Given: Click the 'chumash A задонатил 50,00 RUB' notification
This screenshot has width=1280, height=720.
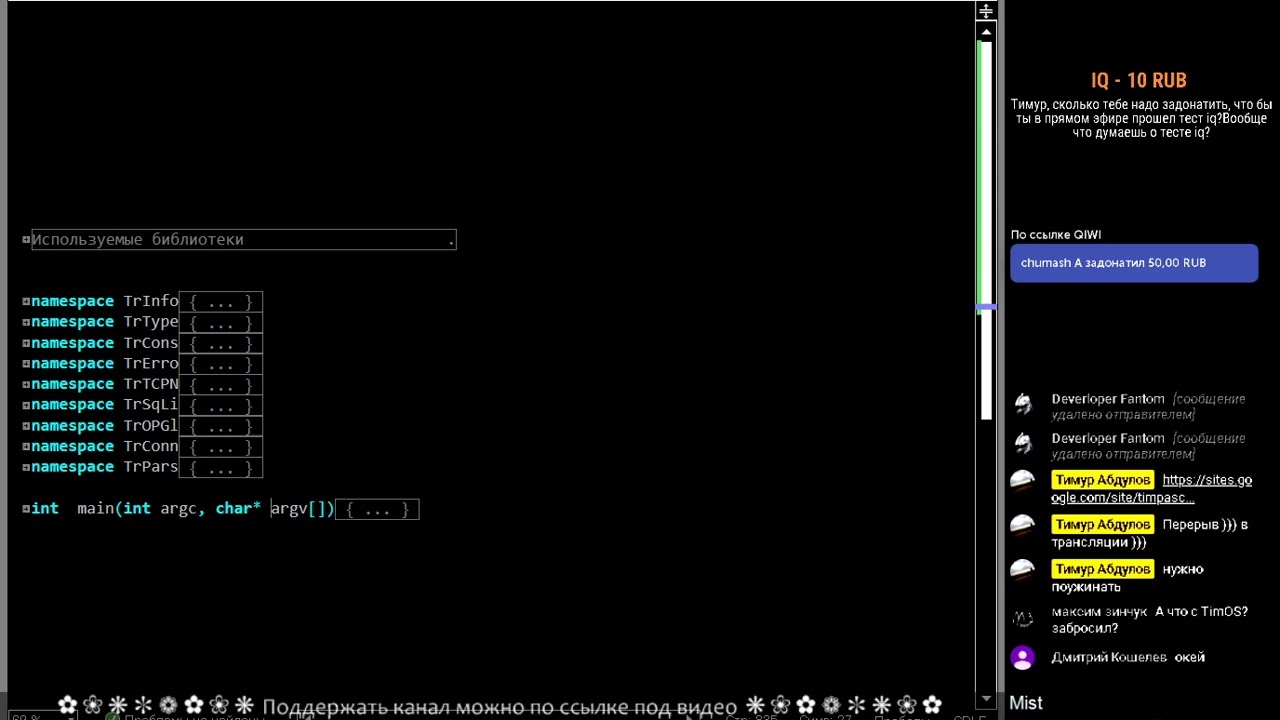Looking at the screenshot, I should [1134, 263].
